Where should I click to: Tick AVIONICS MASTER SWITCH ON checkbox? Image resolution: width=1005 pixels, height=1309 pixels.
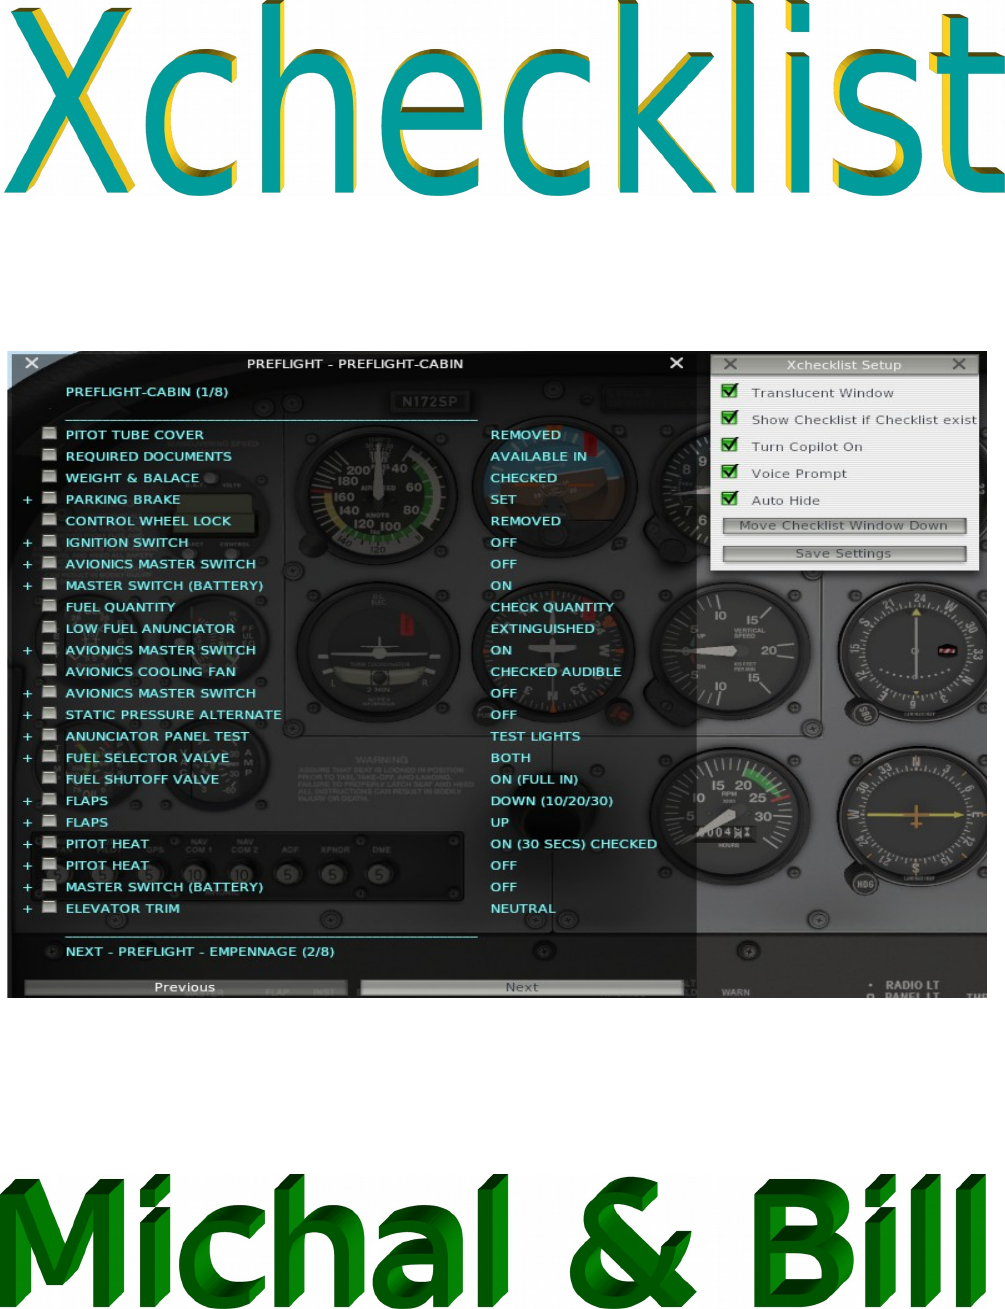[x=49, y=649]
